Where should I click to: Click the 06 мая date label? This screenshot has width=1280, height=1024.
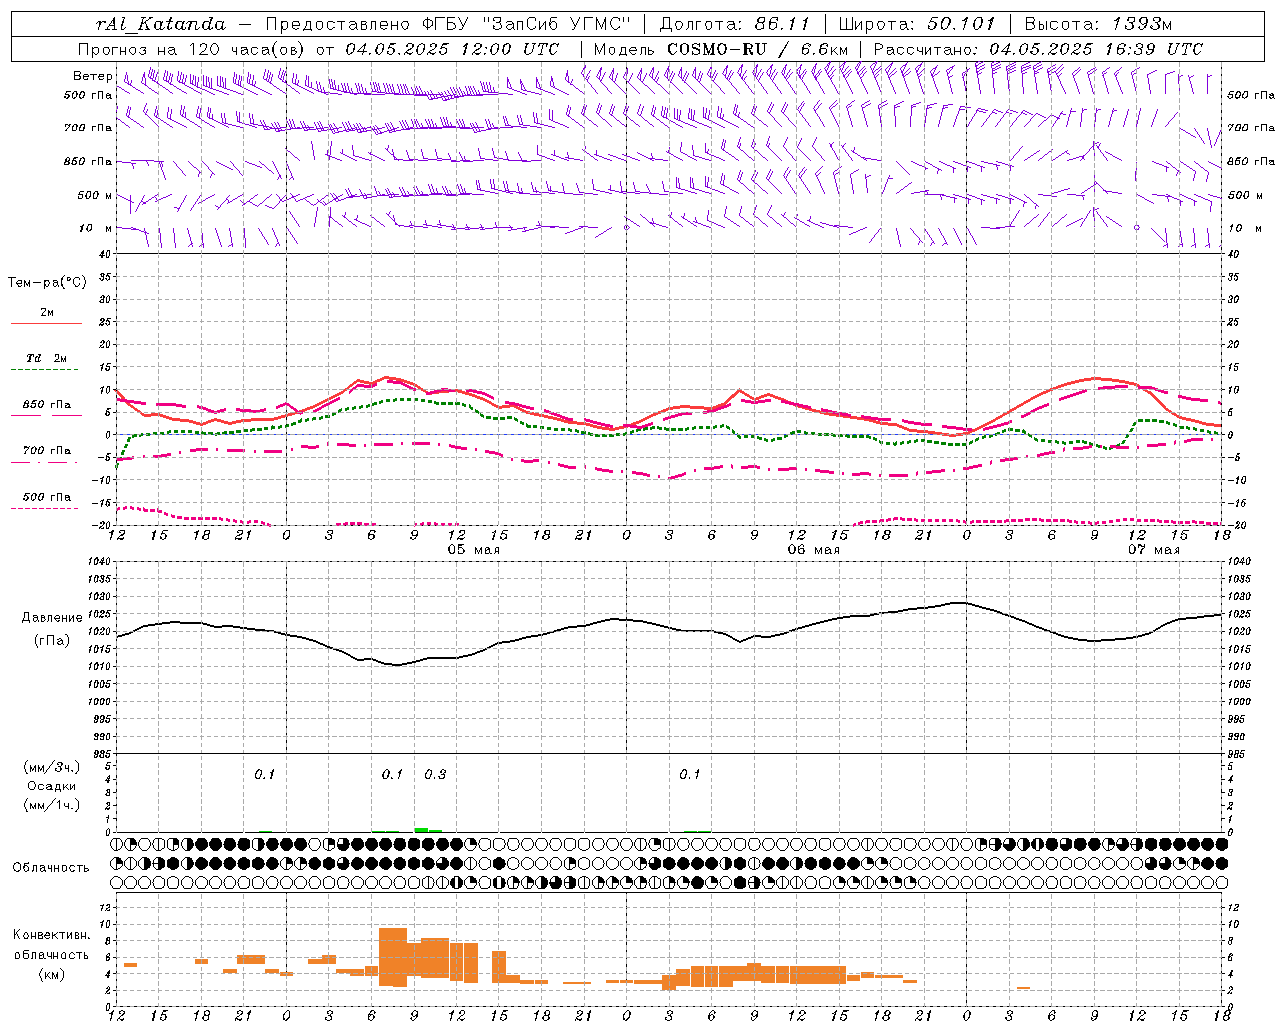pos(814,550)
